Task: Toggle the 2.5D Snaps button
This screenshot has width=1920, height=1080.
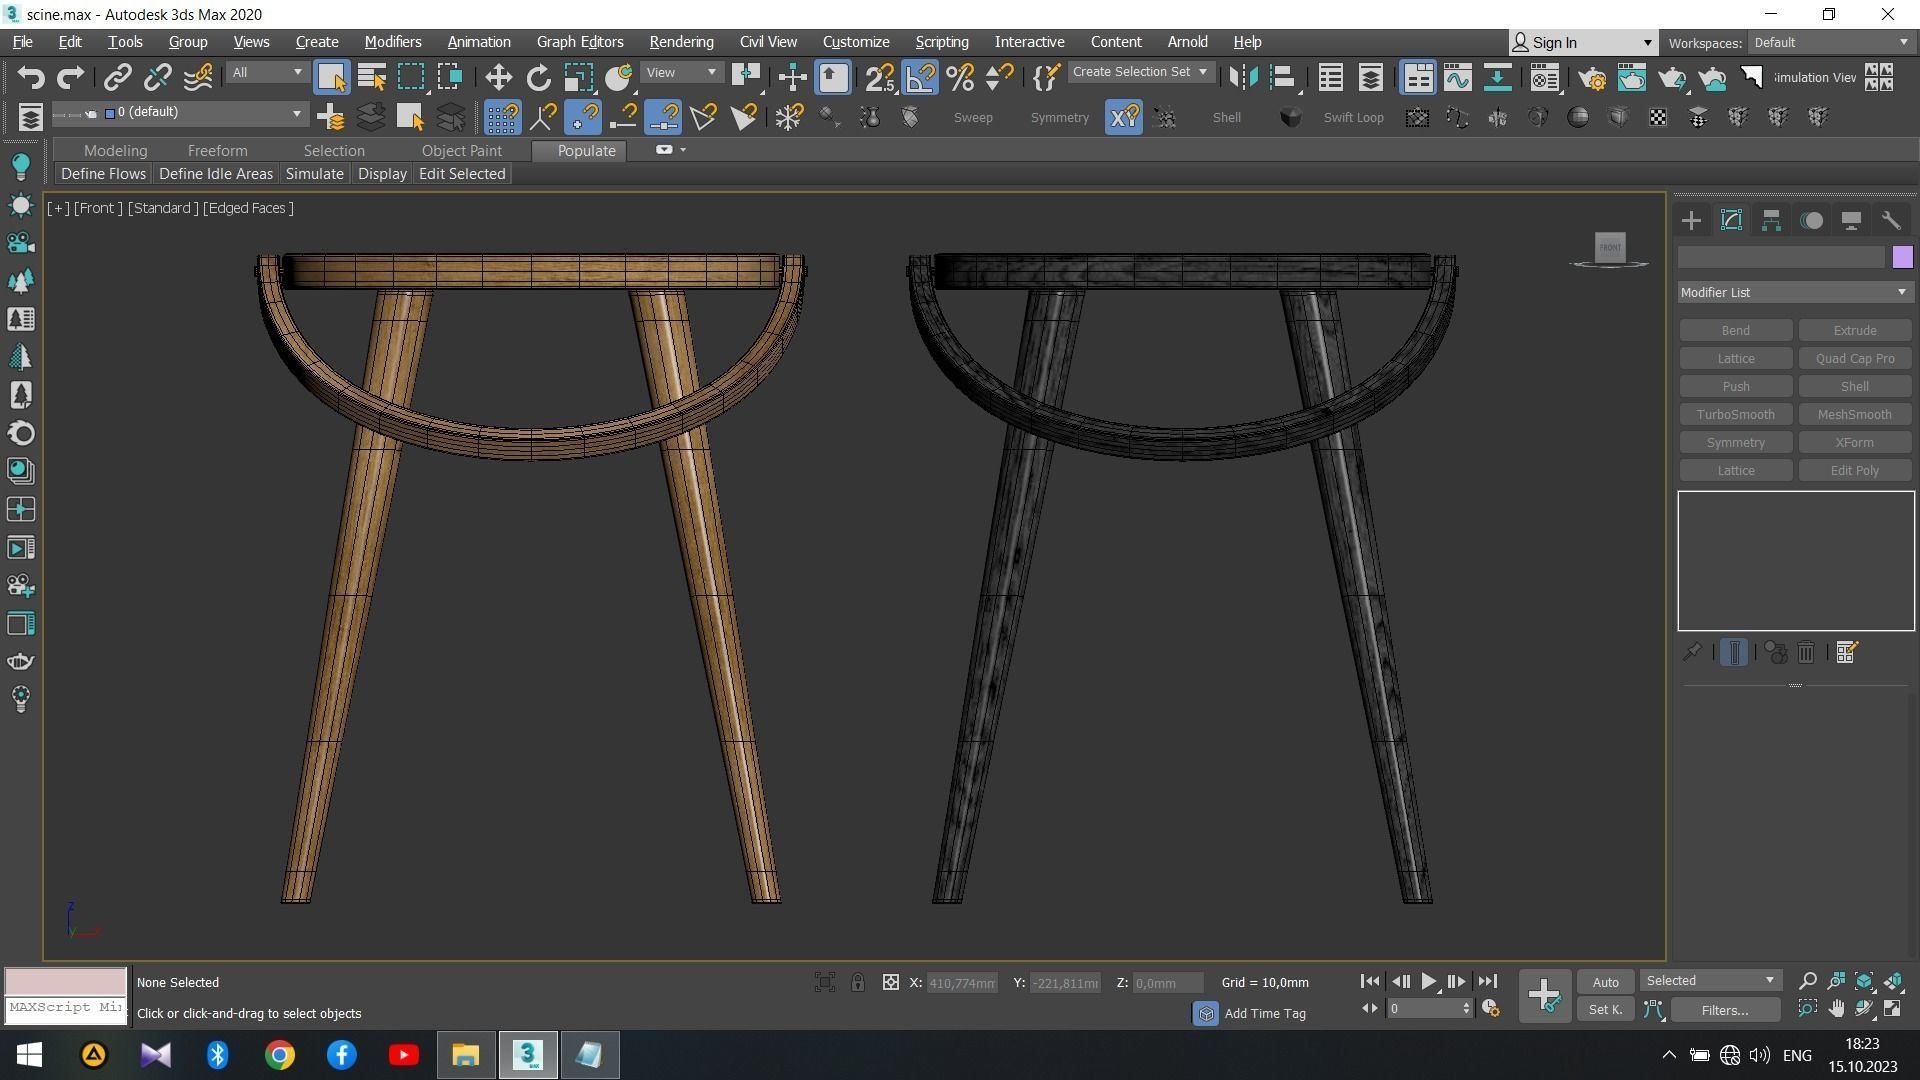Action: point(880,77)
